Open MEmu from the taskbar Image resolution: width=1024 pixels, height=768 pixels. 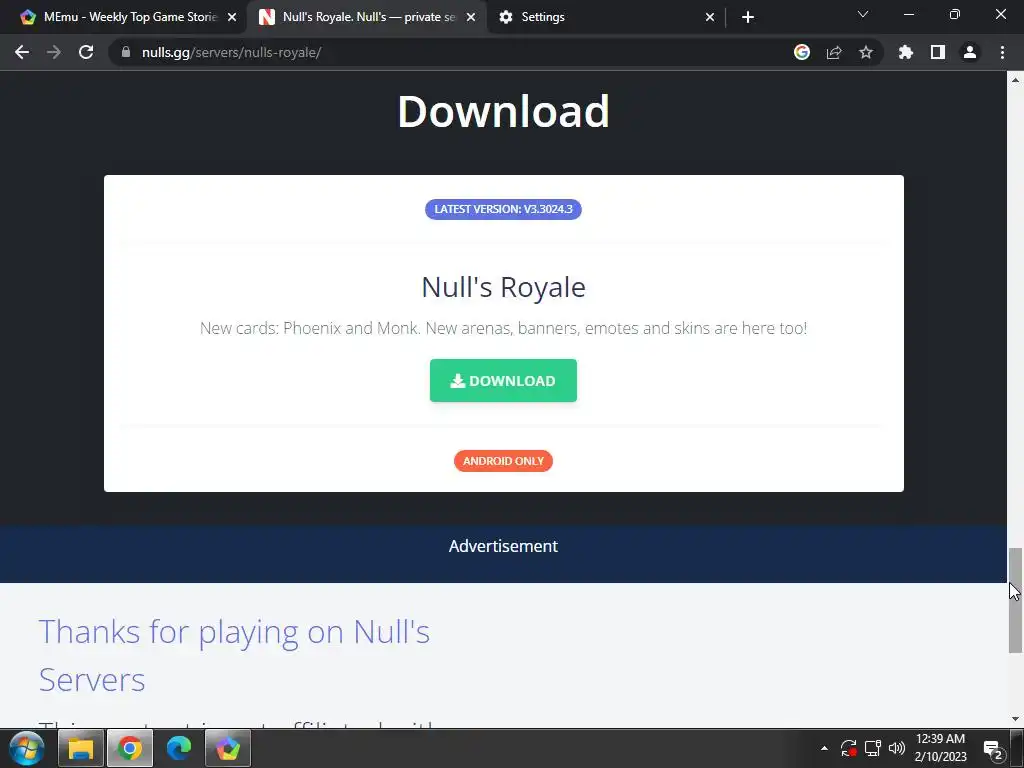(x=227, y=748)
